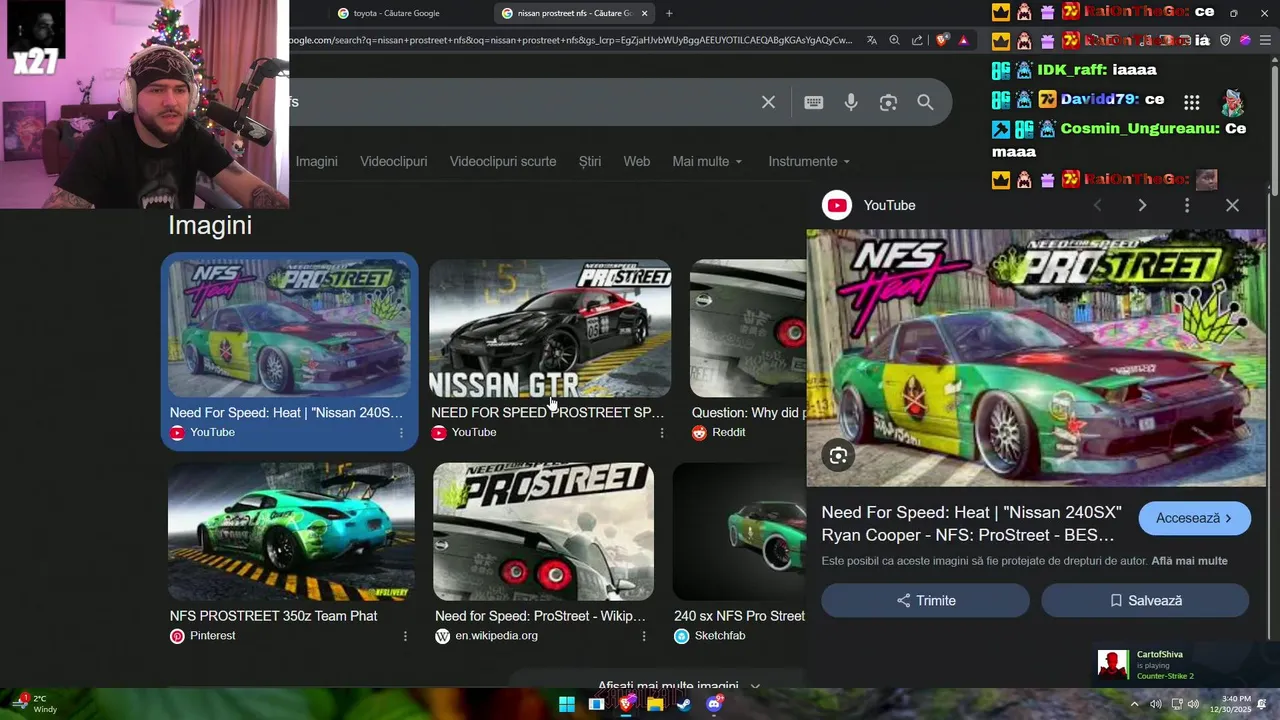1280x720 pixels.
Task: Open the Wikipedia result three-dot menu
Action: click(644, 636)
